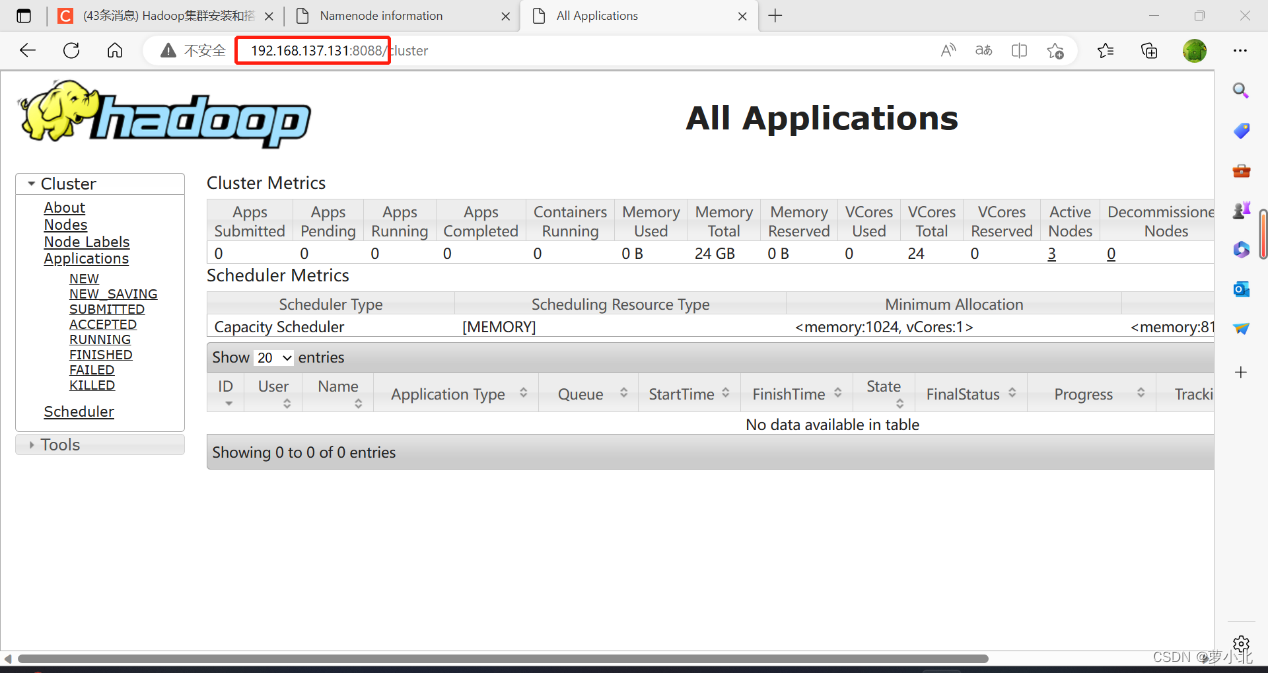Open the Node Labels link
The image size is (1268, 673).
(87, 242)
